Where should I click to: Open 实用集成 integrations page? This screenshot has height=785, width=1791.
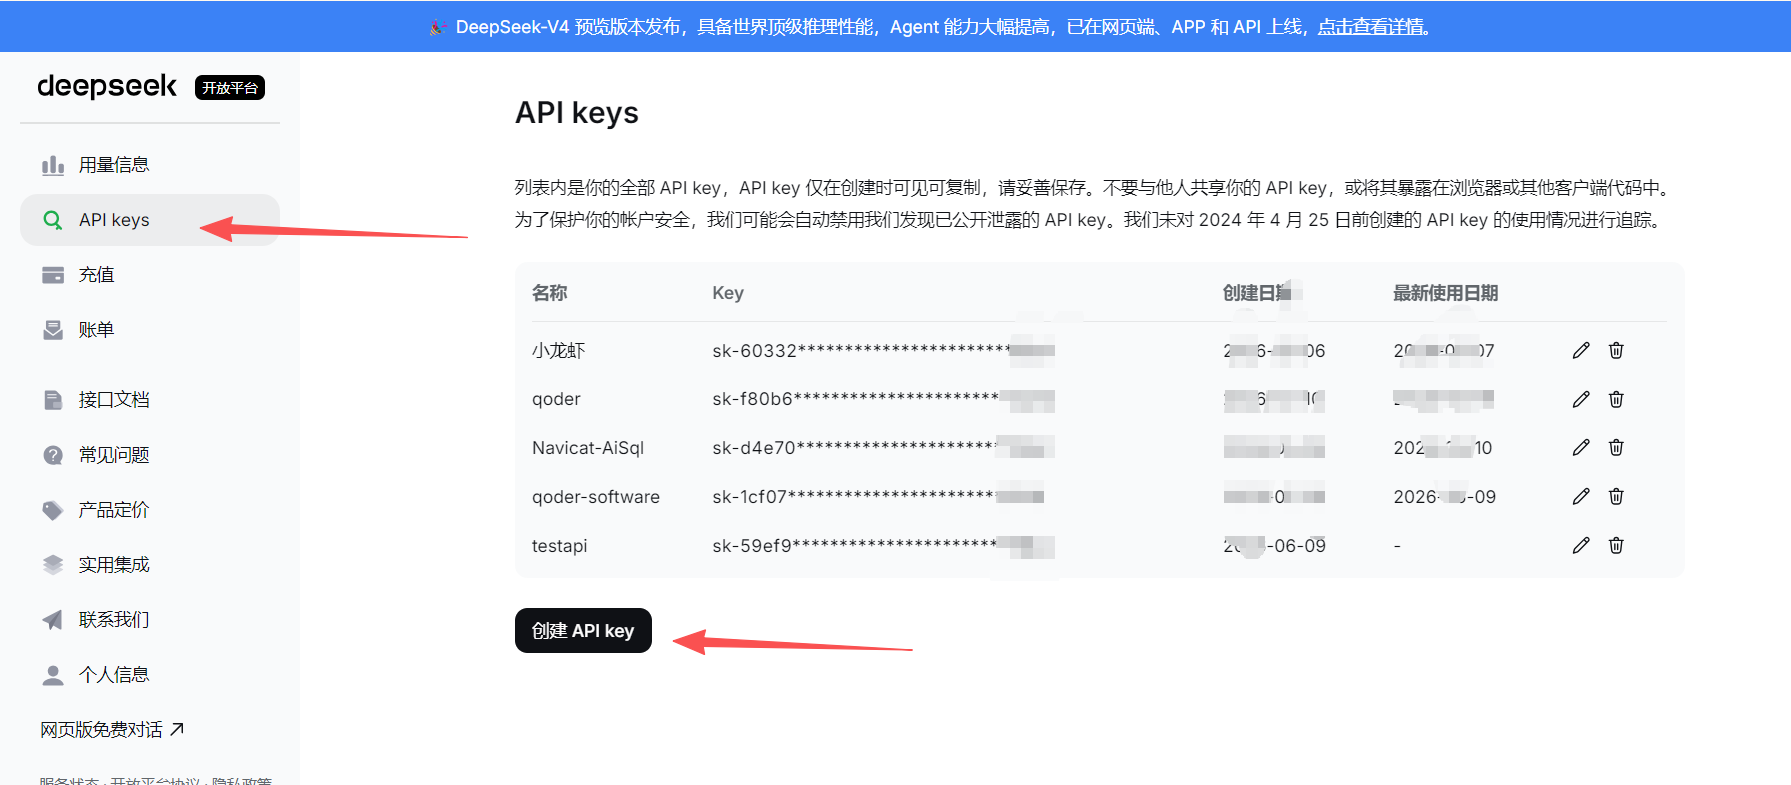click(x=150, y=565)
